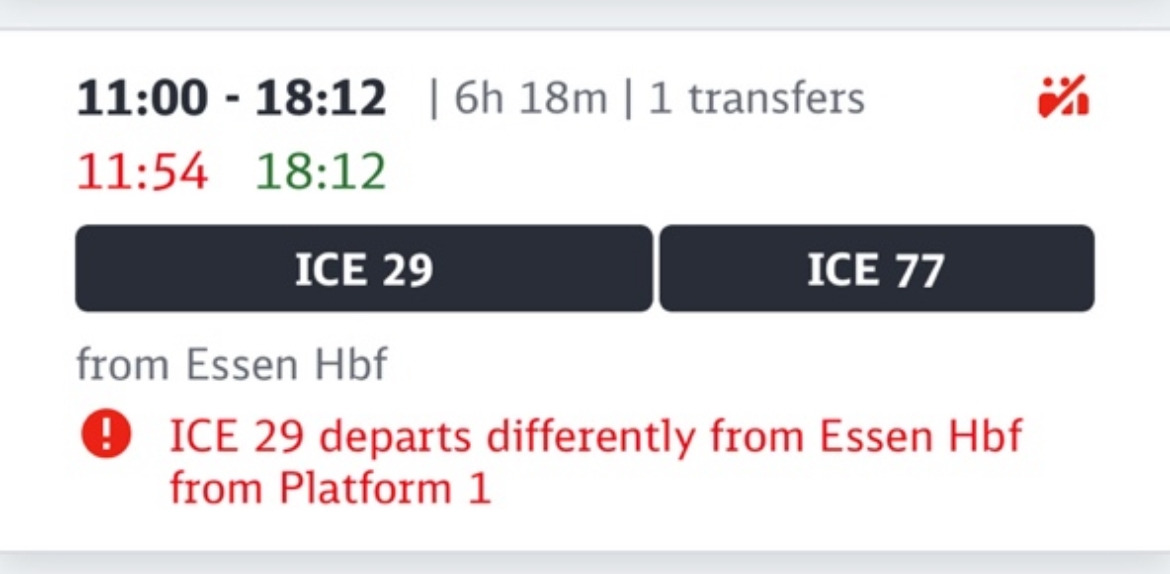Select the bold 18:12 scheduled arrival time
This screenshot has width=1170, height=574.
(320, 98)
